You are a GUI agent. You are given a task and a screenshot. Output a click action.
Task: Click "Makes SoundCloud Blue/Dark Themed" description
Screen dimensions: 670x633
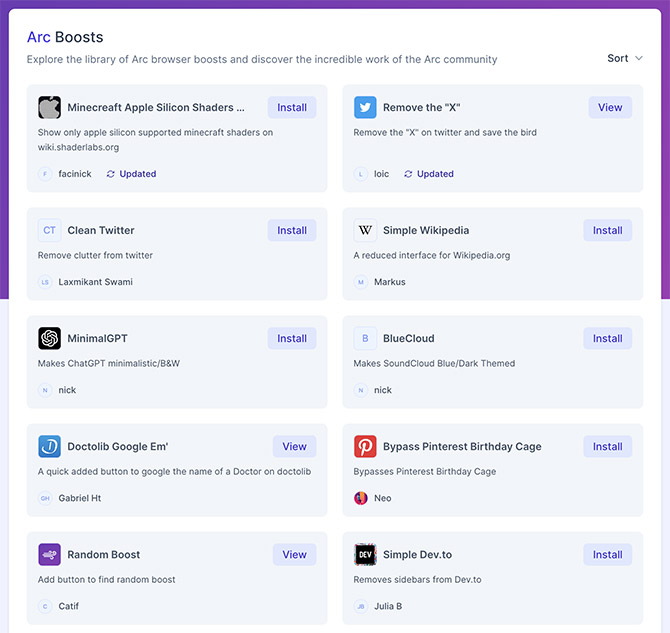(x=434, y=364)
